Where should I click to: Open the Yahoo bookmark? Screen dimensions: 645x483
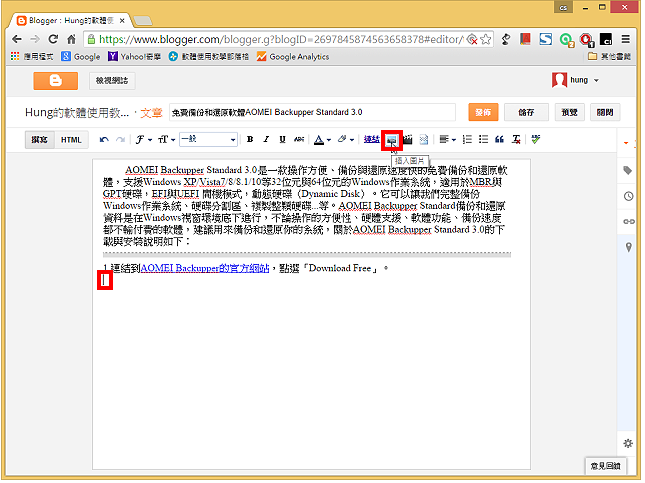(x=134, y=57)
